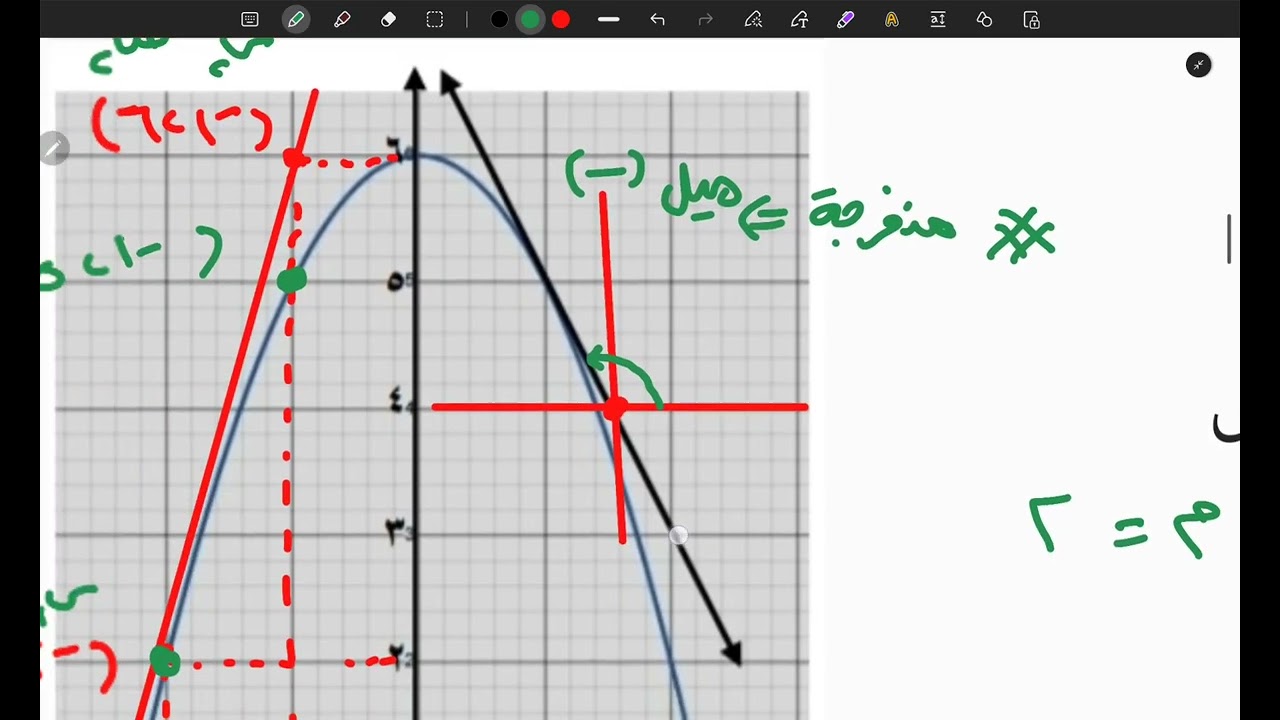Select the lasso selection tool

(x=434, y=20)
